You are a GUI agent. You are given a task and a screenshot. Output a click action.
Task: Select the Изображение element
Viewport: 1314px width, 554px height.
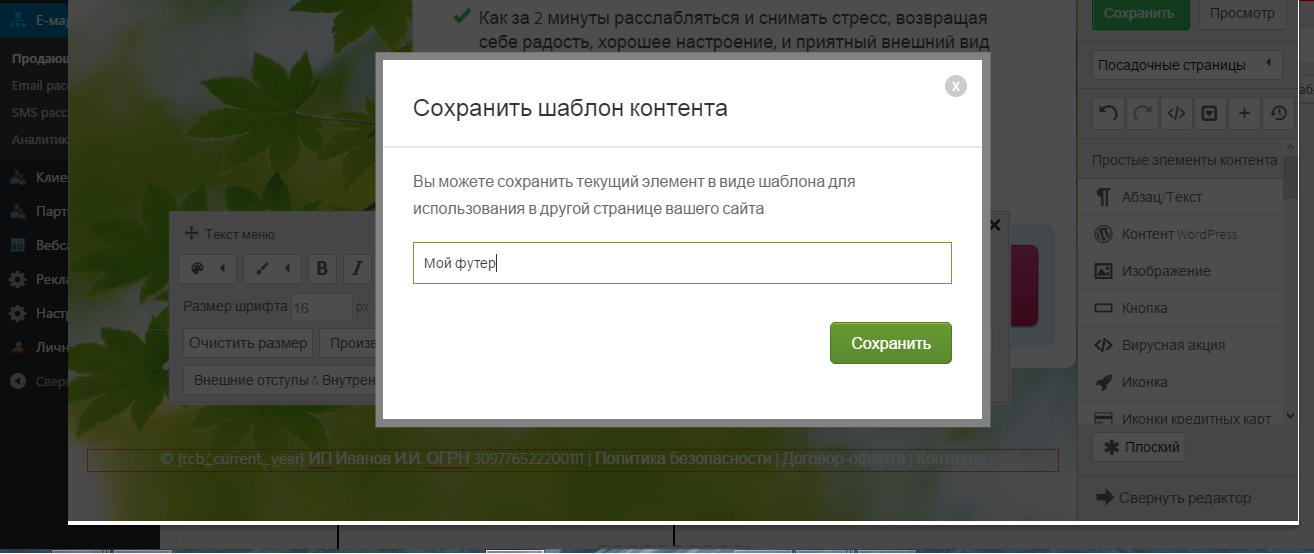tap(1180, 271)
